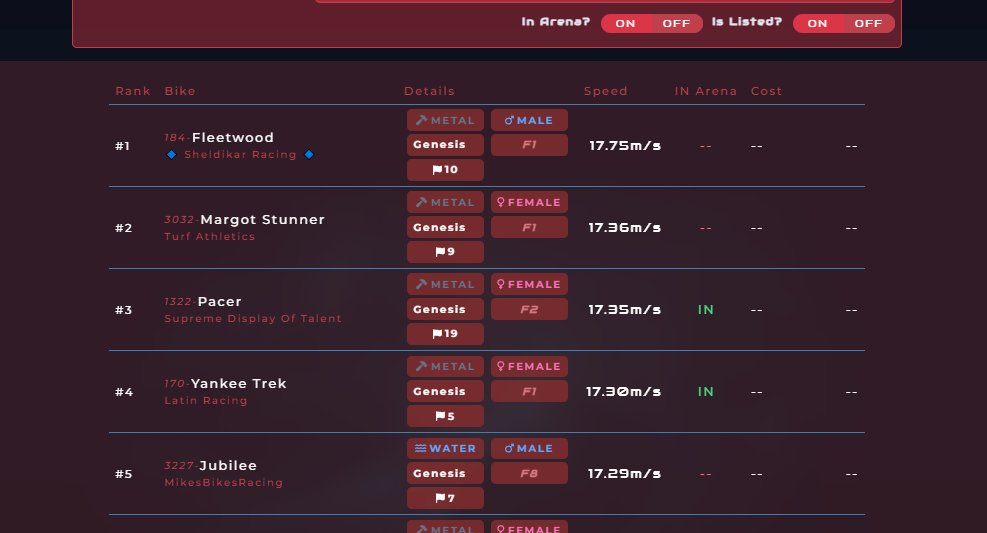Click Pacer's FEMALE gender tag
Image resolution: width=987 pixels, height=533 pixels.
point(529,284)
